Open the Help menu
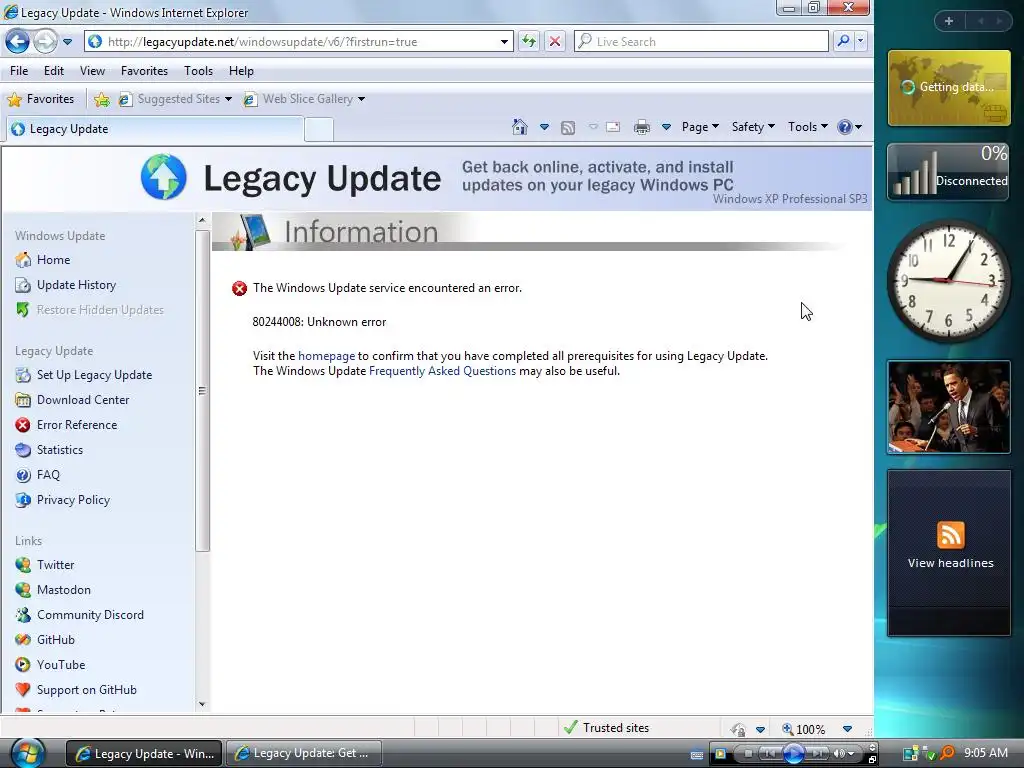This screenshot has height=768, width=1024. [241, 71]
